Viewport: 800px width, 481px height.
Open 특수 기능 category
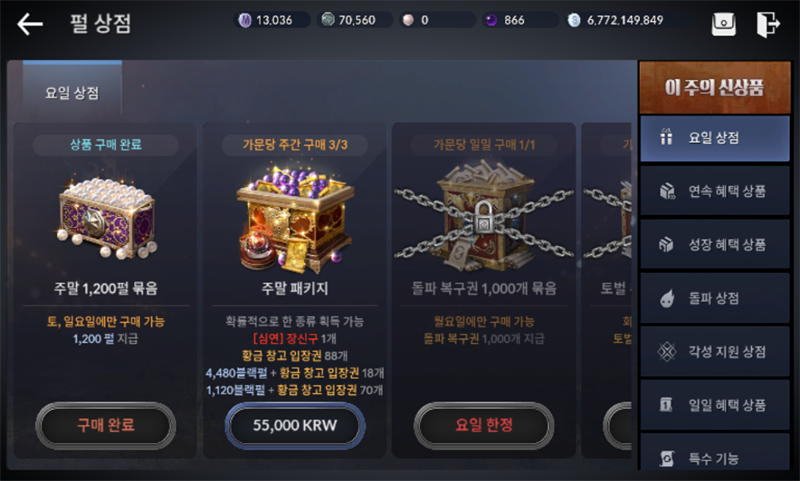pos(714,453)
